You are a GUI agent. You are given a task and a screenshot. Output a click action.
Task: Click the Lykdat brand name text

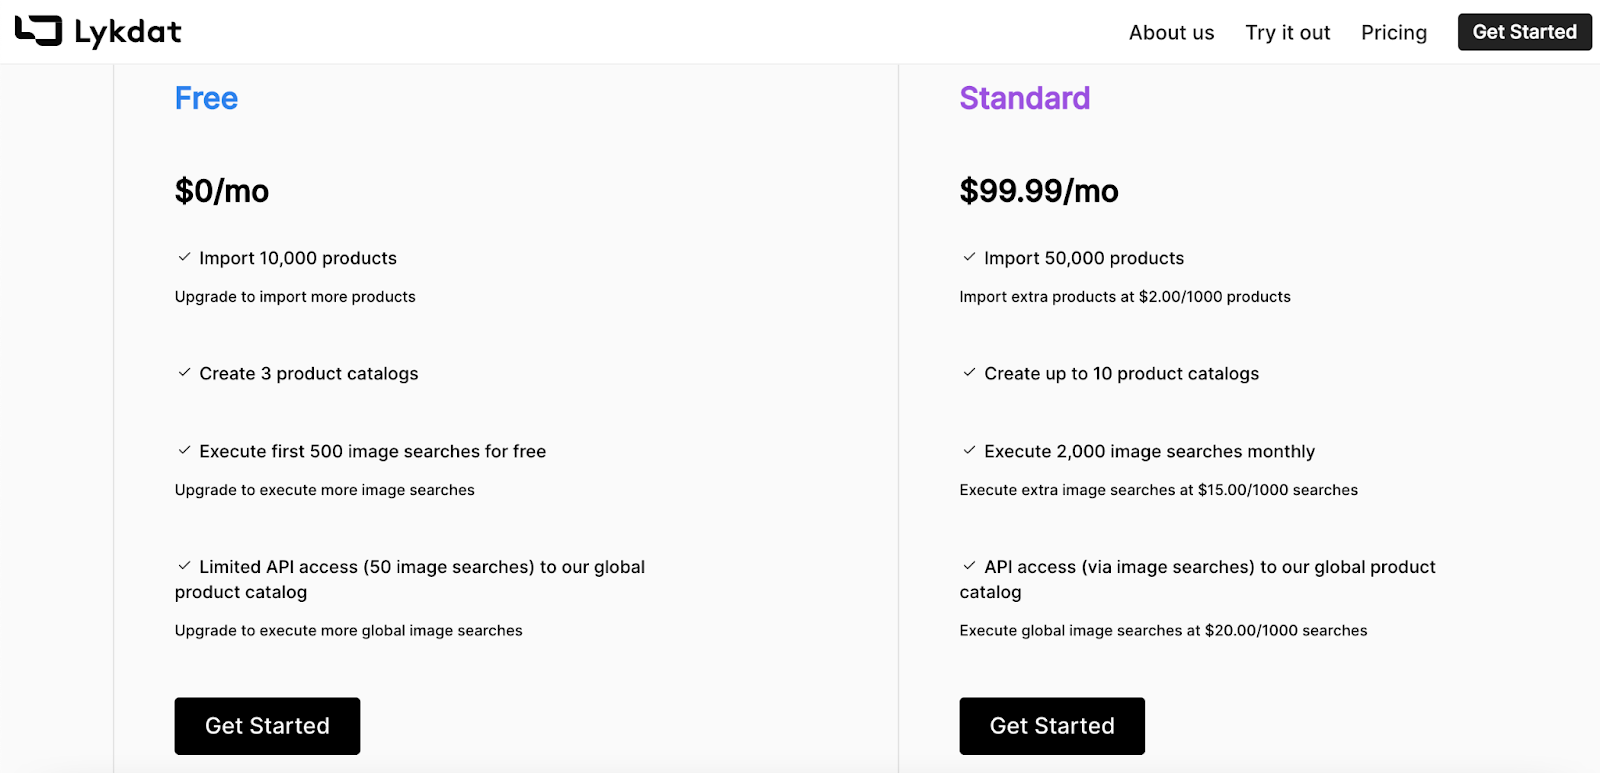128,32
